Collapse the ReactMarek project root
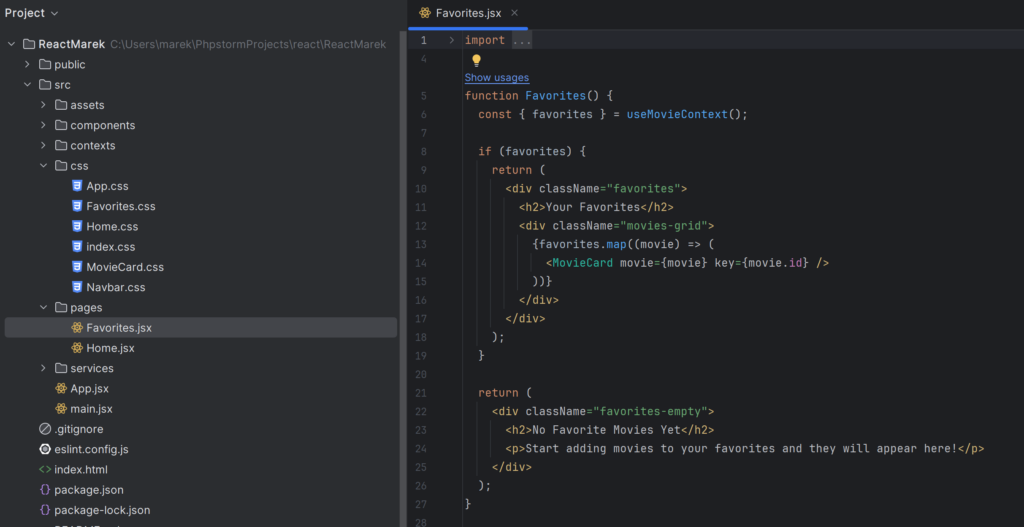 11,44
